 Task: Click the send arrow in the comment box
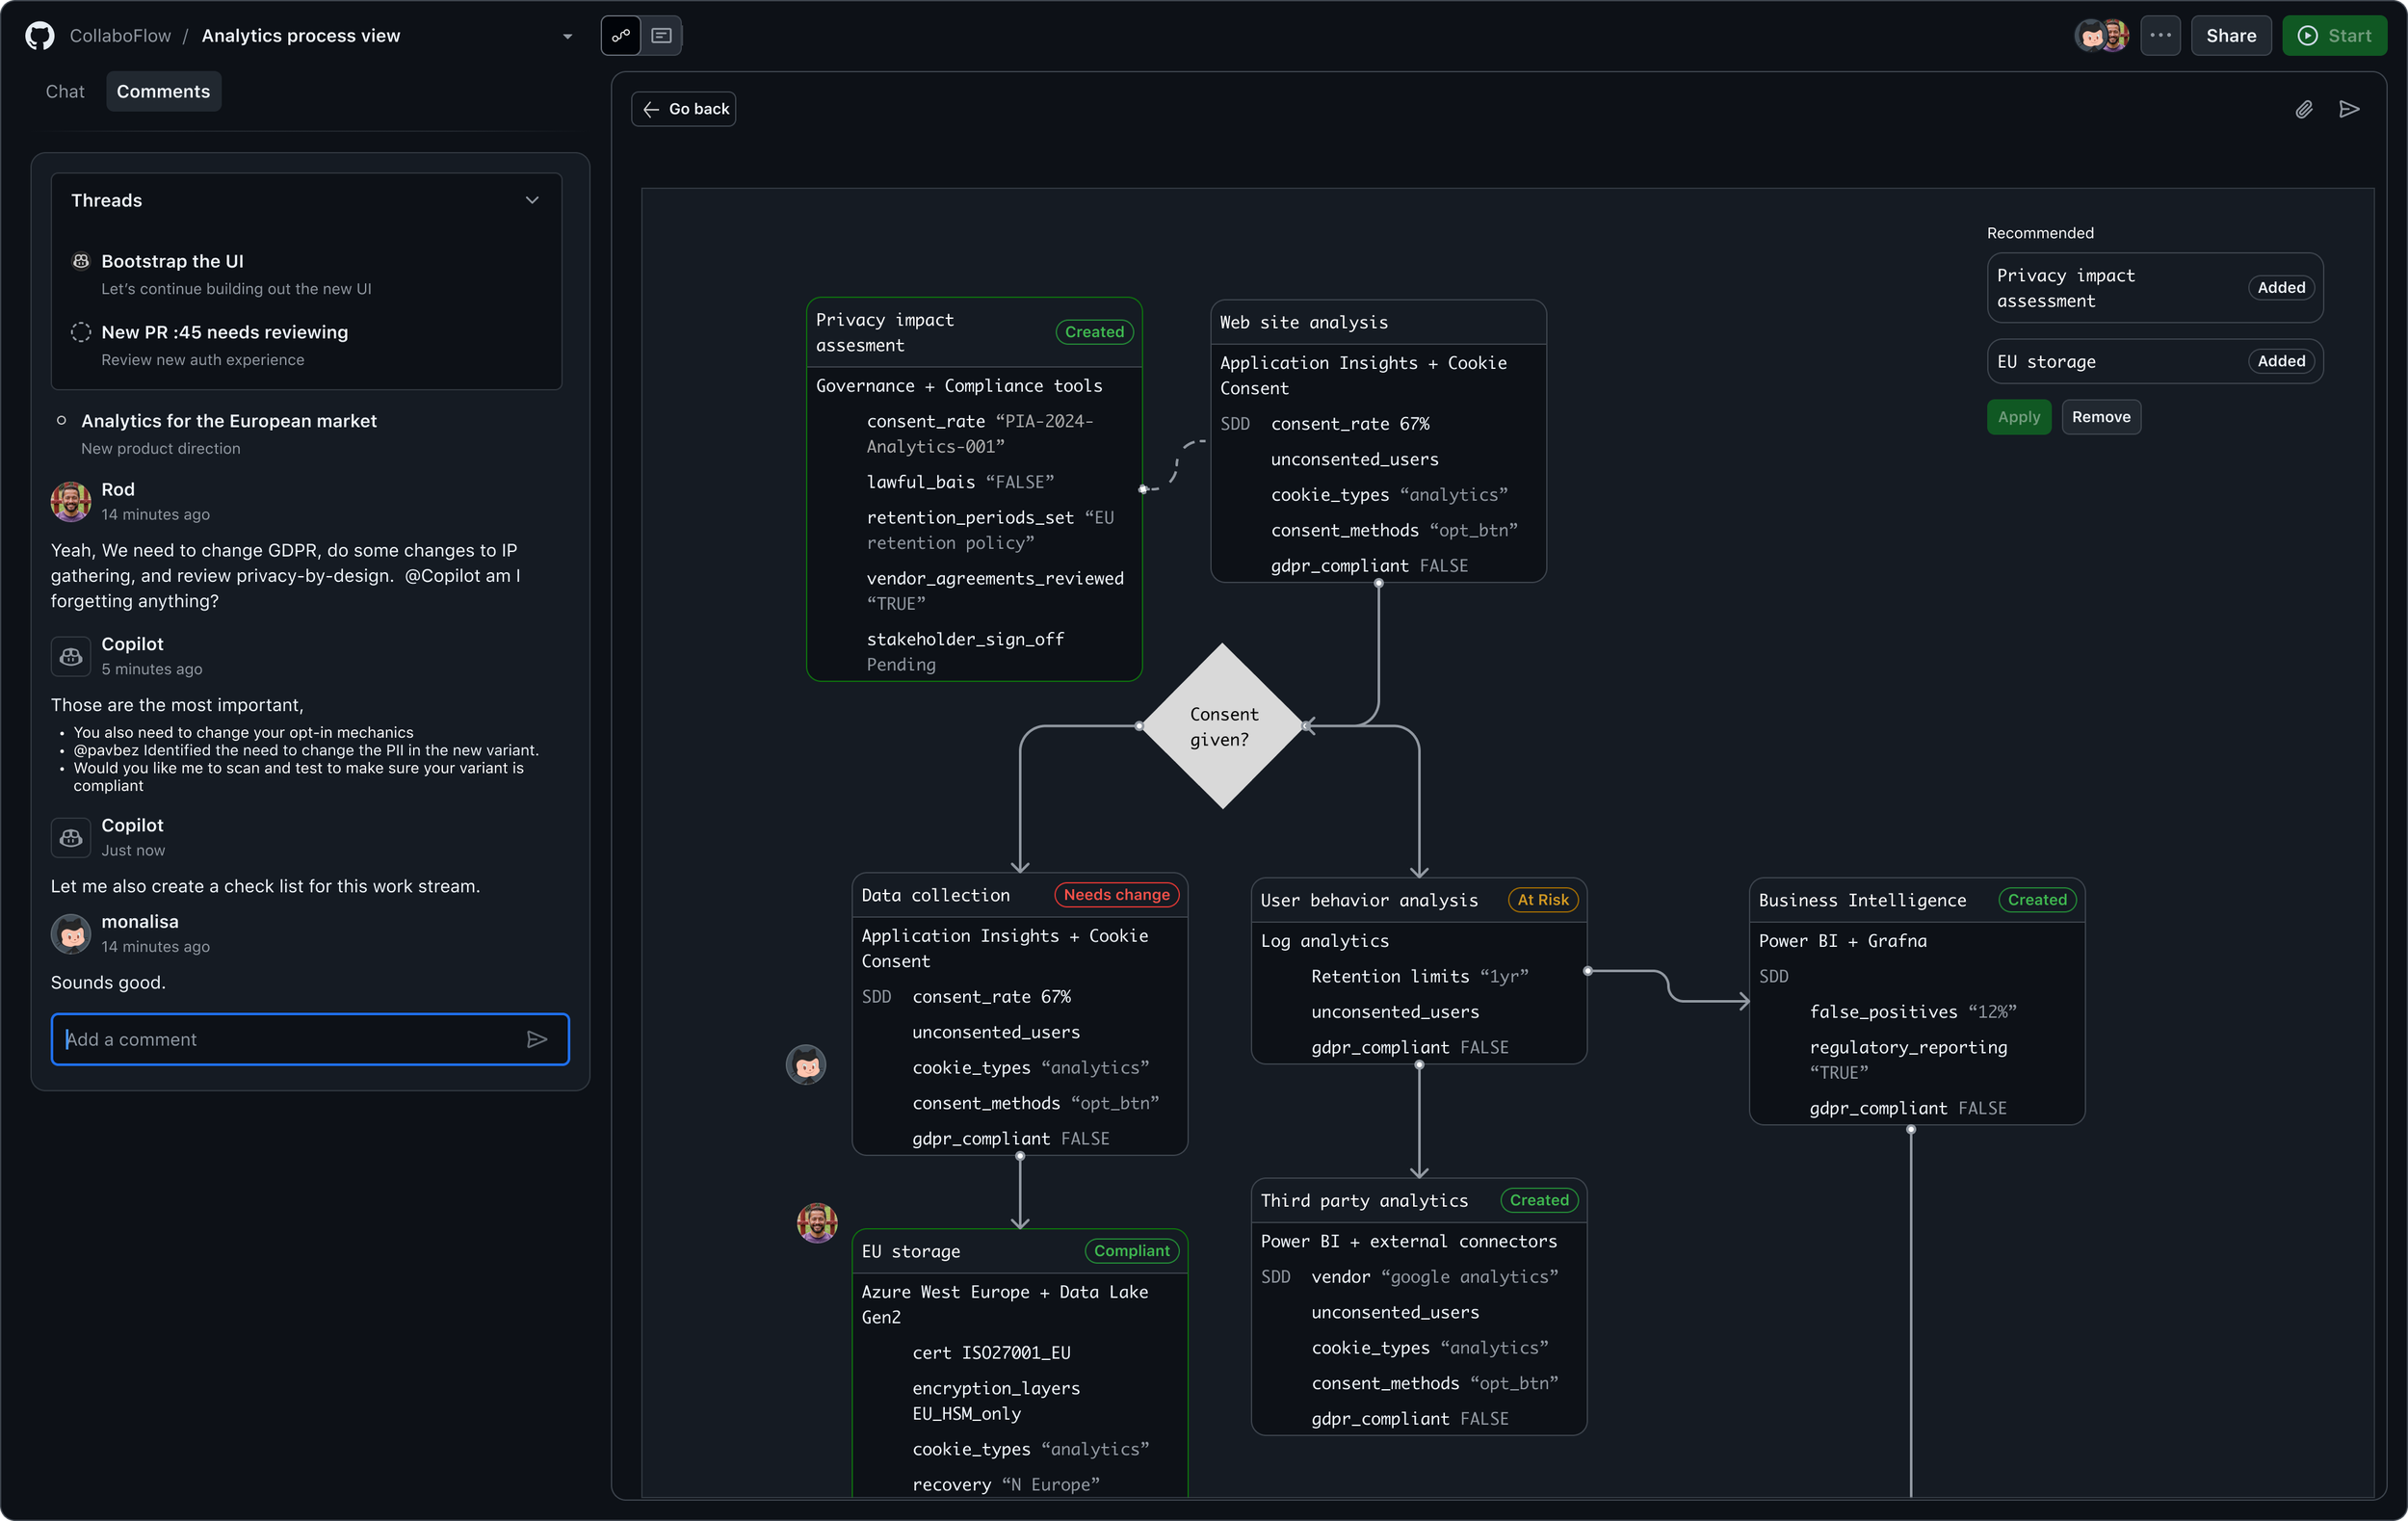[538, 1039]
